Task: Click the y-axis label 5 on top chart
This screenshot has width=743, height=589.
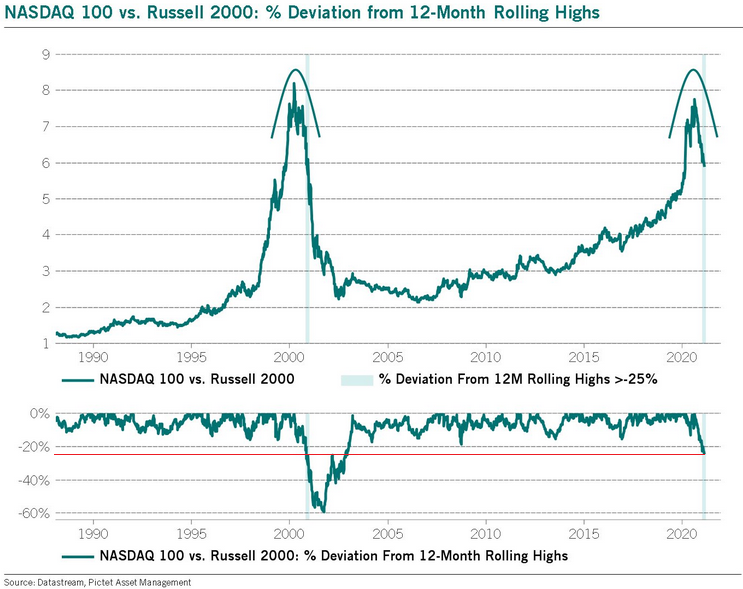Action: [46, 199]
